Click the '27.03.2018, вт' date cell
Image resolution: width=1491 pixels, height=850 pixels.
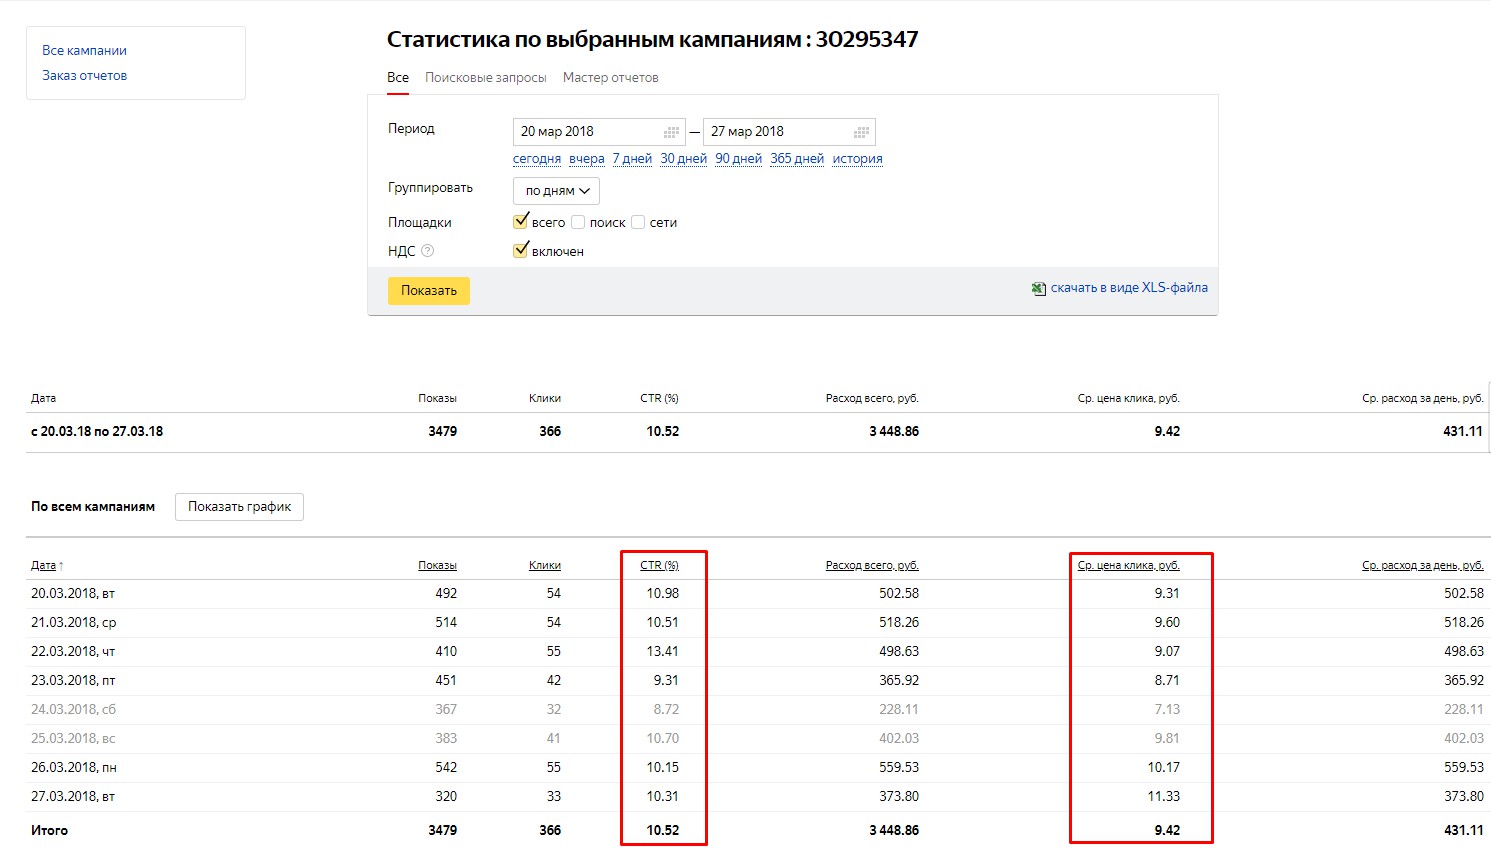[x=73, y=797]
